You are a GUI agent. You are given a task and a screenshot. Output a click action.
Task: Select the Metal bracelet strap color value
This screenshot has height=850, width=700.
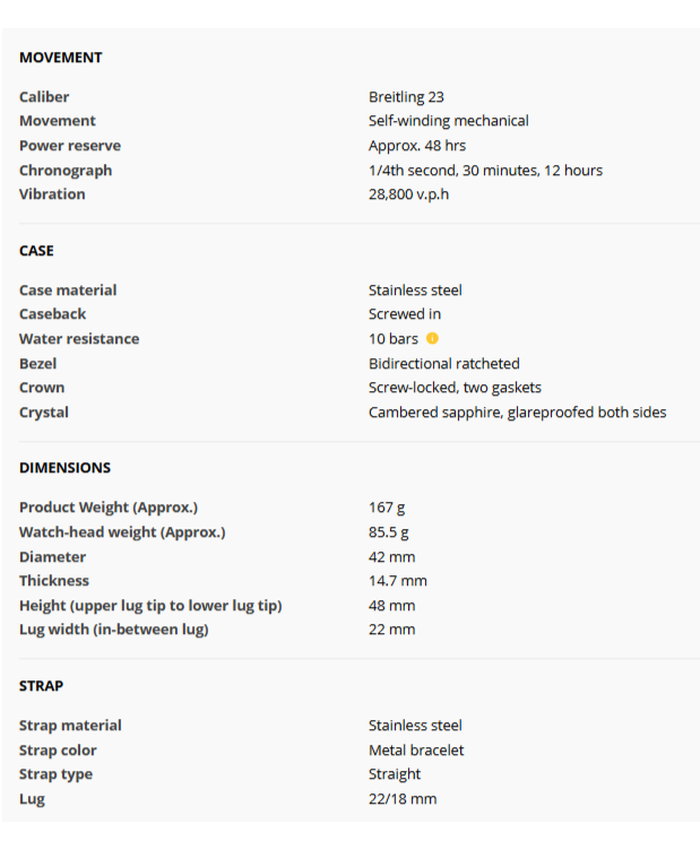[416, 750]
